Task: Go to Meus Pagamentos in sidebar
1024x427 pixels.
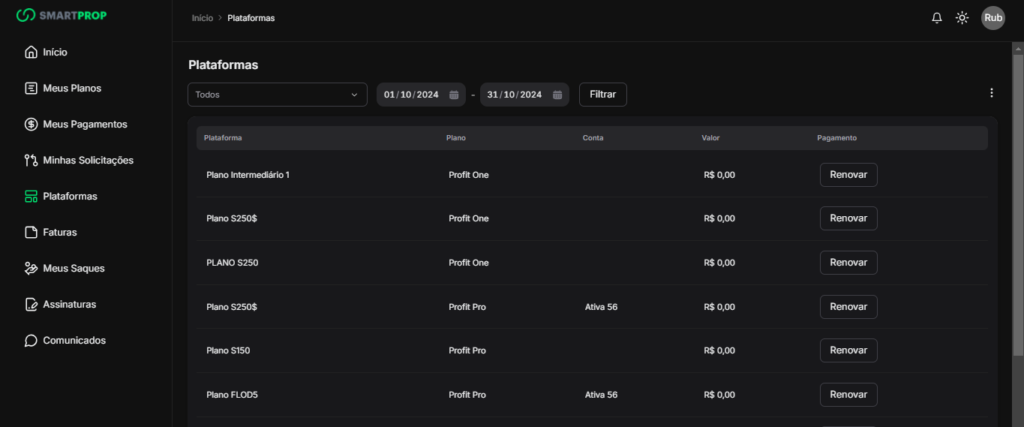Action: (84, 124)
